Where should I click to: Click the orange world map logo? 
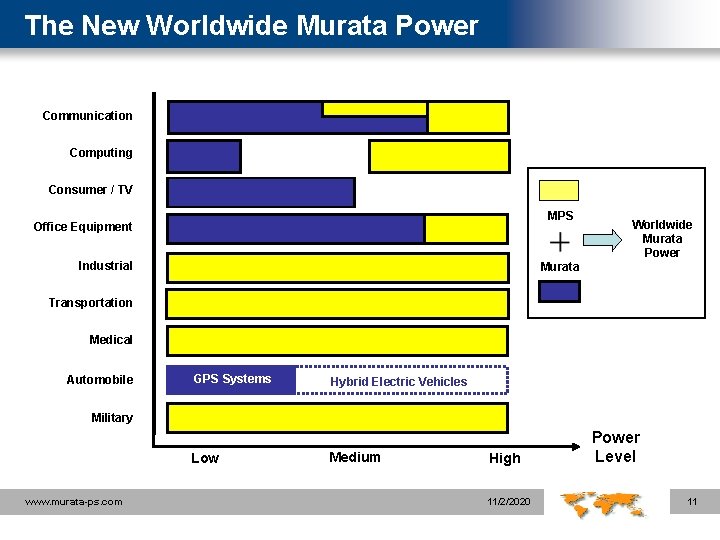(x=602, y=504)
